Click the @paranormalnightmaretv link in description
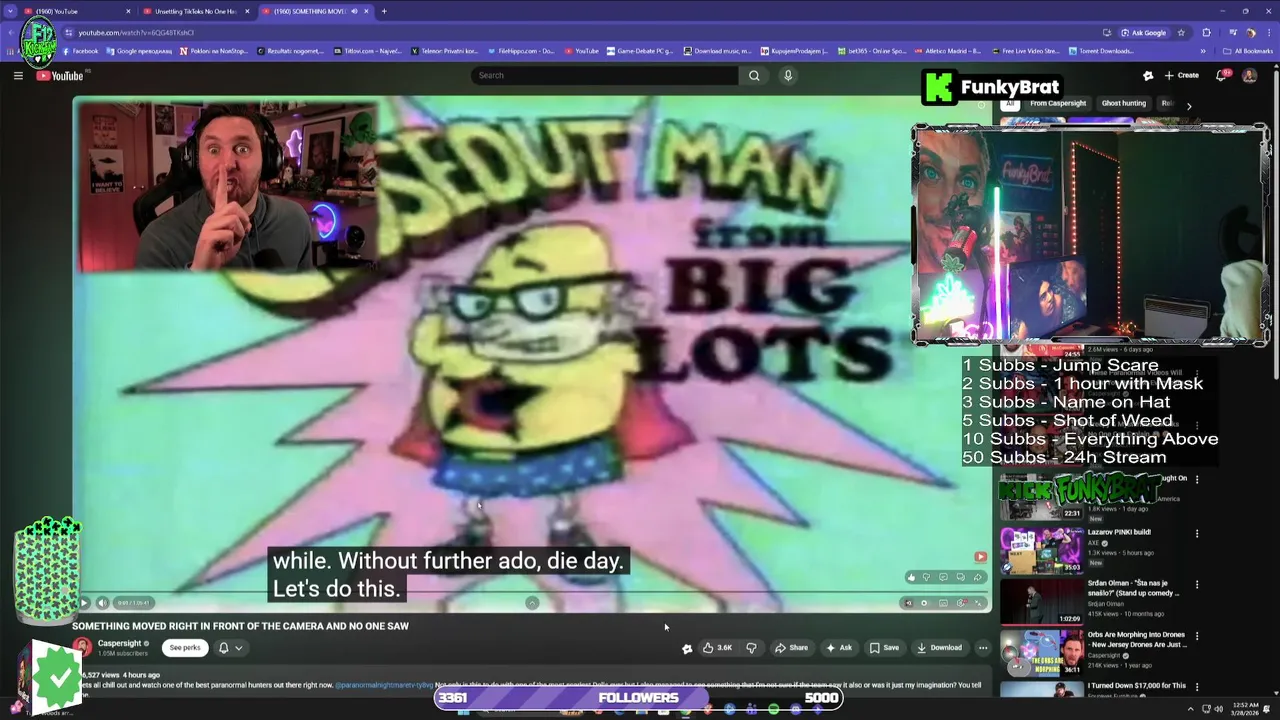This screenshot has height=720, width=1280. point(384,685)
